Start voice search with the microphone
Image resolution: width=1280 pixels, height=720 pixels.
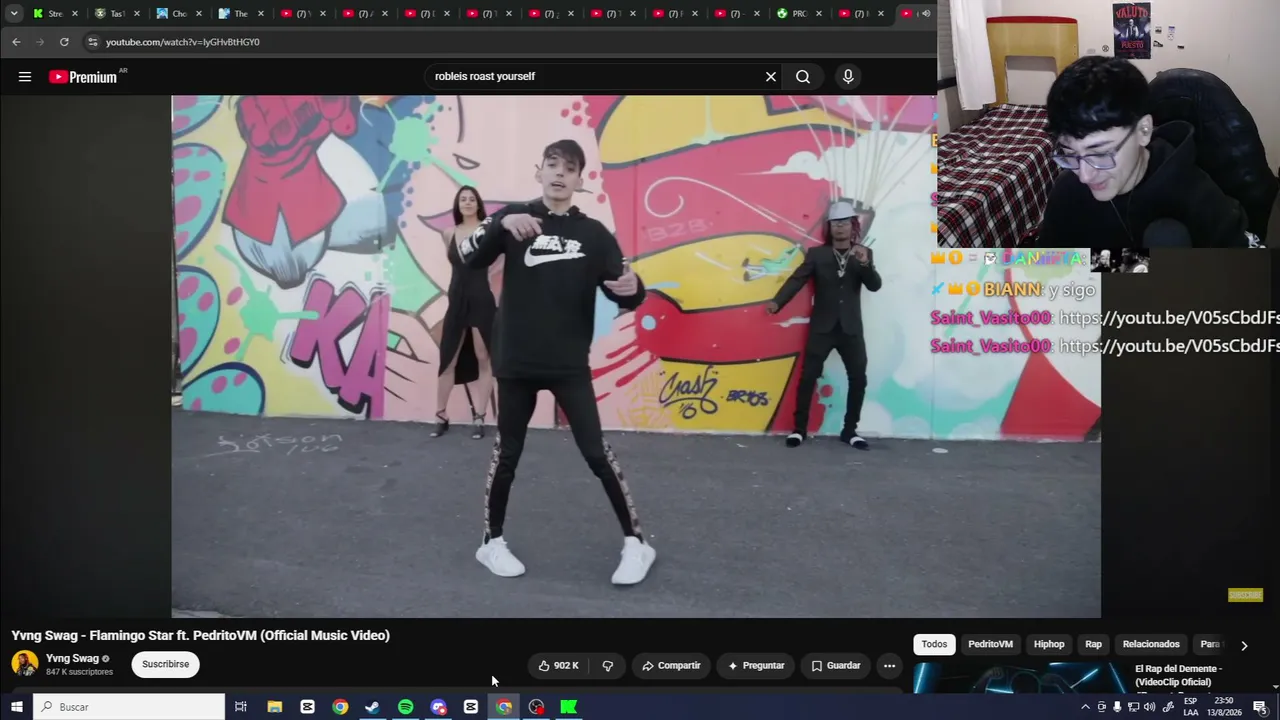(x=848, y=77)
